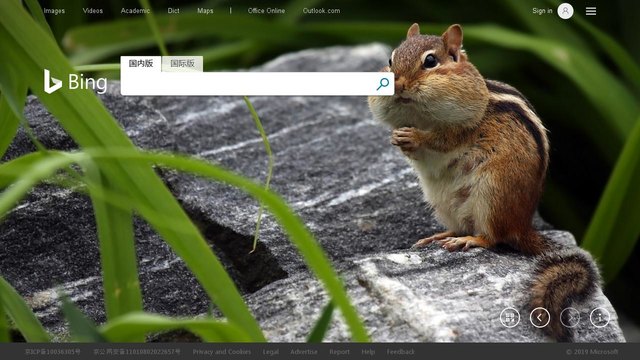Viewport: 640px width, 360px height.
Task: Open the image info icon
Action: click(600, 317)
